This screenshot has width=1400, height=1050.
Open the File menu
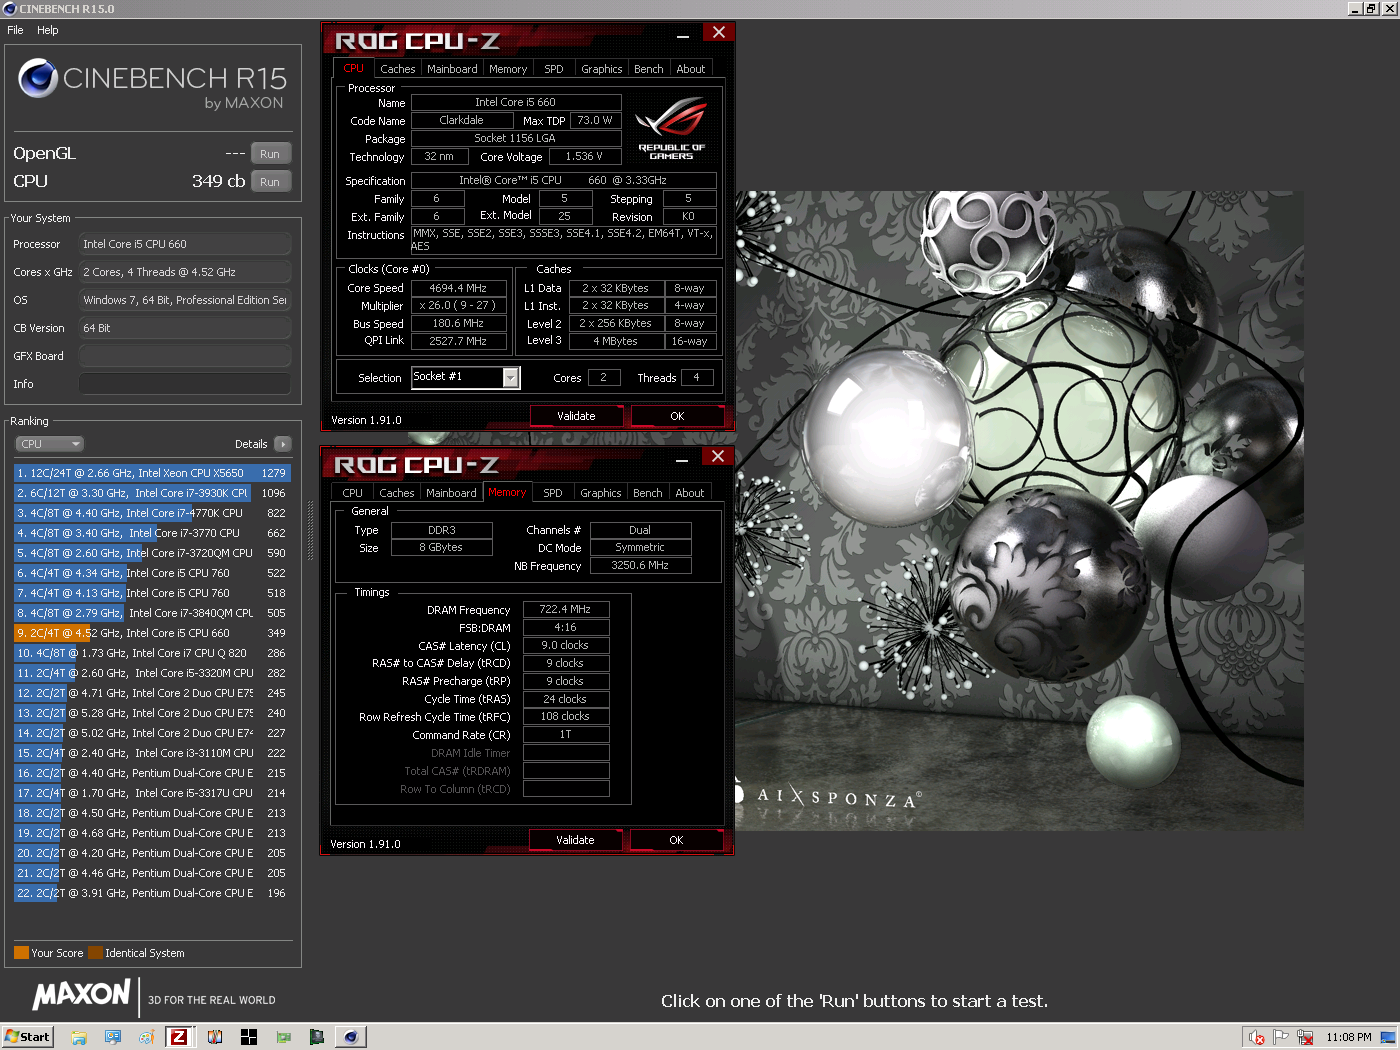pyautogui.click(x=15, y=30)
